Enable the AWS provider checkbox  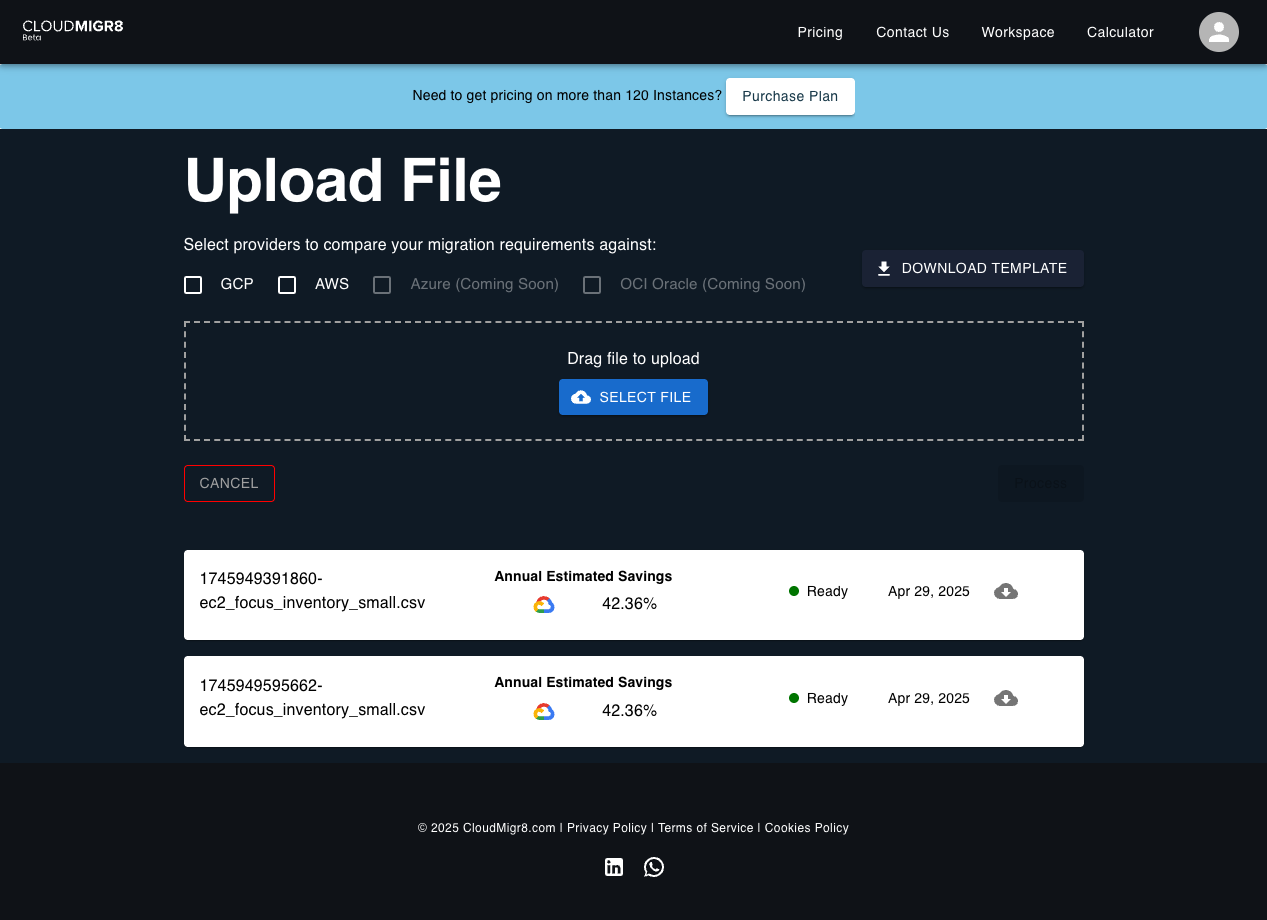click(x=287, y=285)
